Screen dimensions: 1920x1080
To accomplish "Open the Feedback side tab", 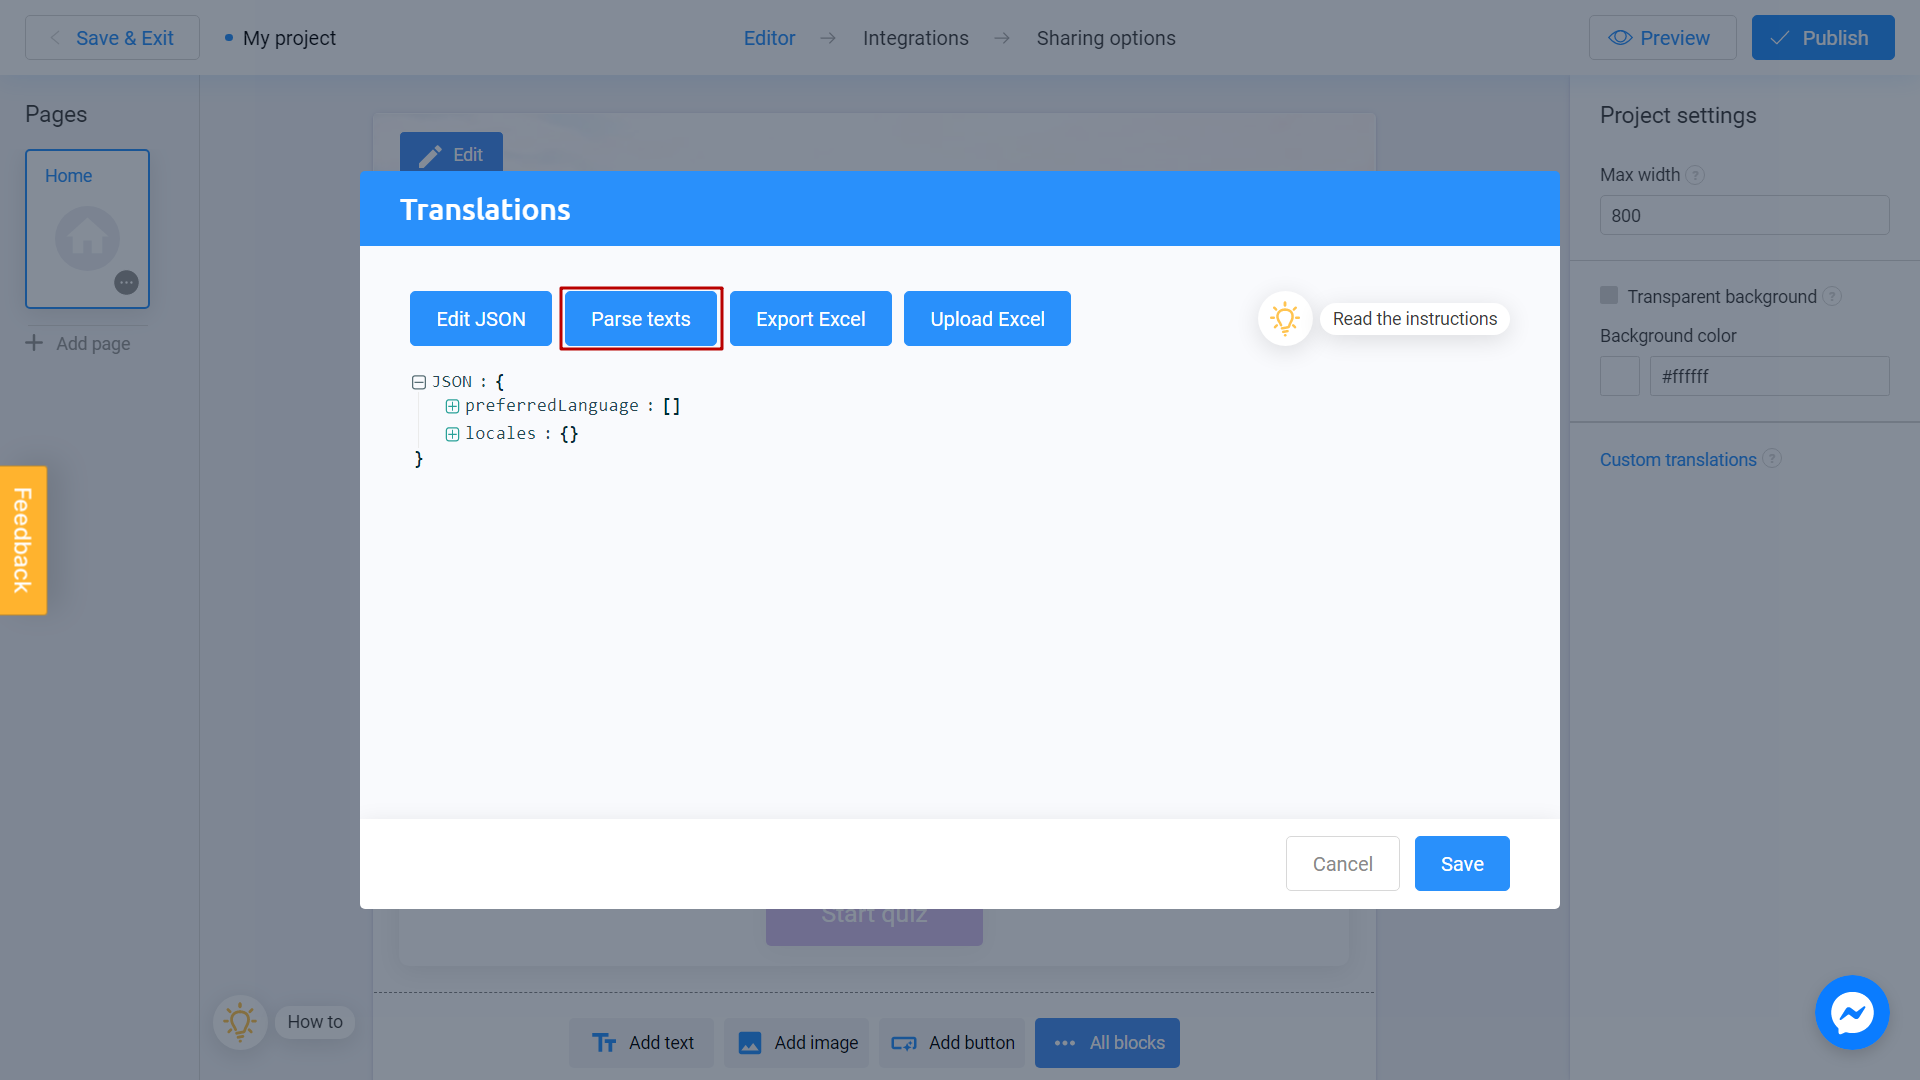I will (x=23, y=540).
